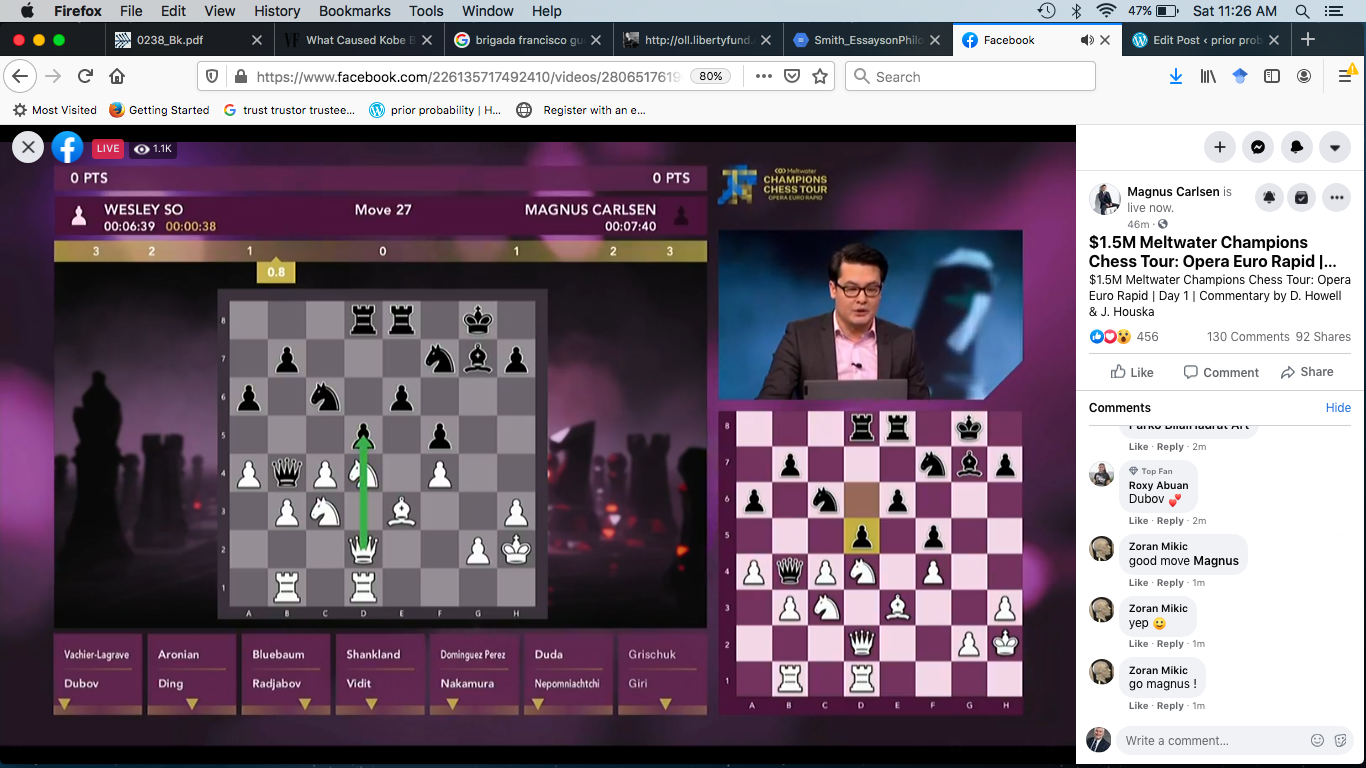Save the live video using the save icon

click(1301, 198)
